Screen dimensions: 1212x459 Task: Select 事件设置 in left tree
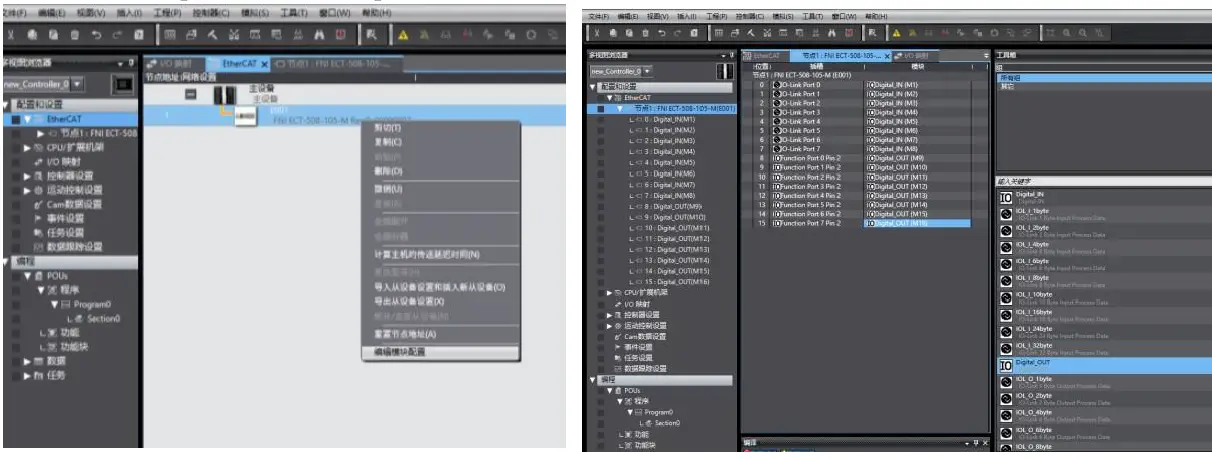[67, 217]
